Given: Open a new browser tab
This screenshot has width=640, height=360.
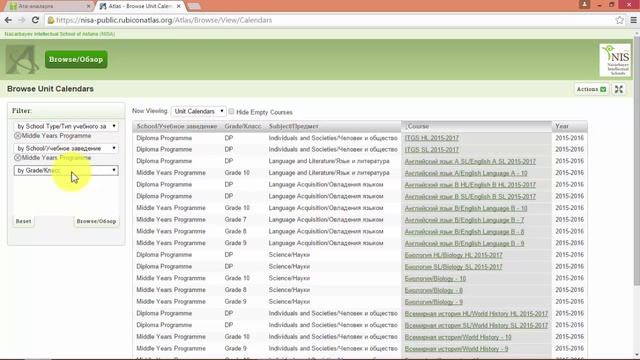Looking at the screenshot, I should (194, 6).
